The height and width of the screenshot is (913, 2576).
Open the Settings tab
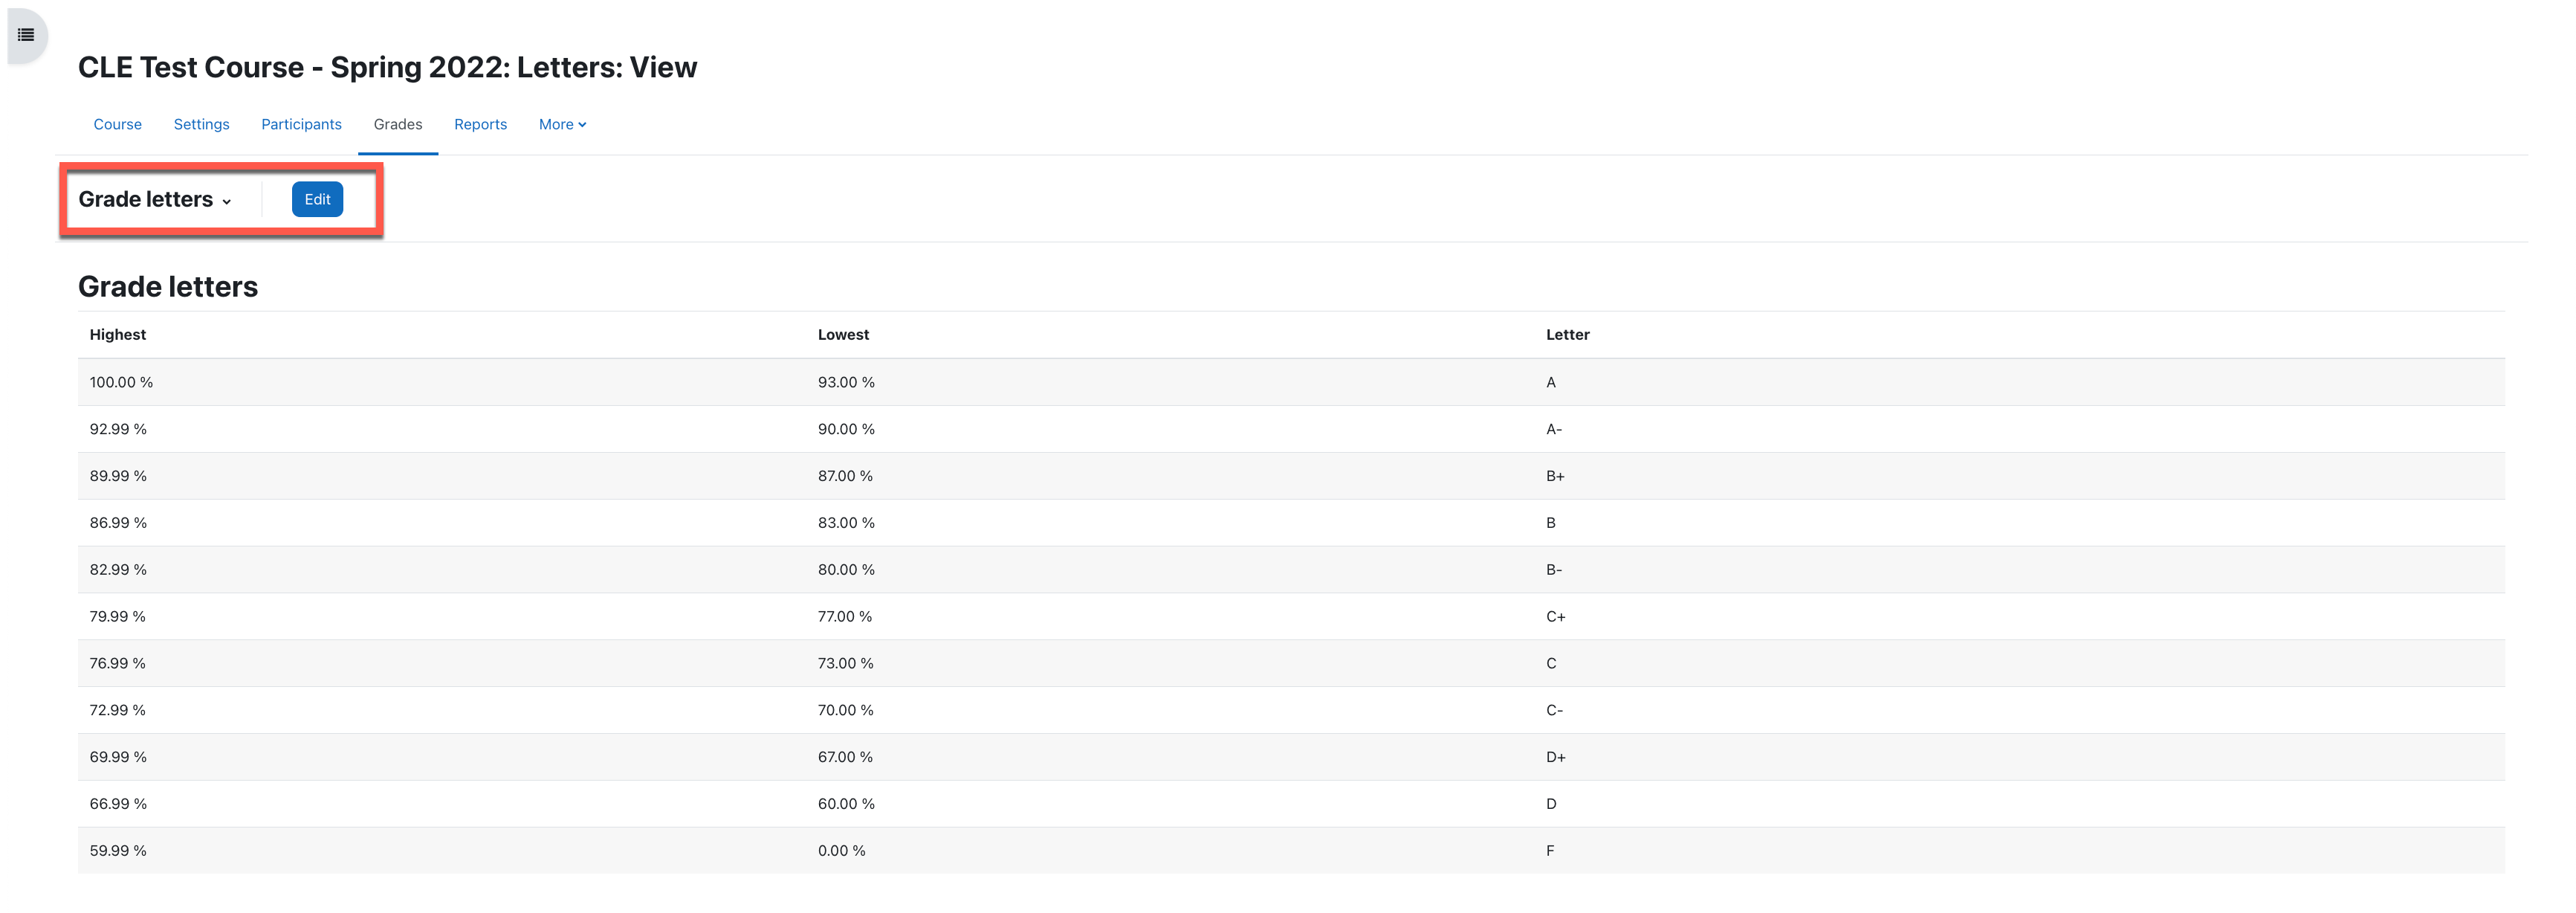[201, 124]
